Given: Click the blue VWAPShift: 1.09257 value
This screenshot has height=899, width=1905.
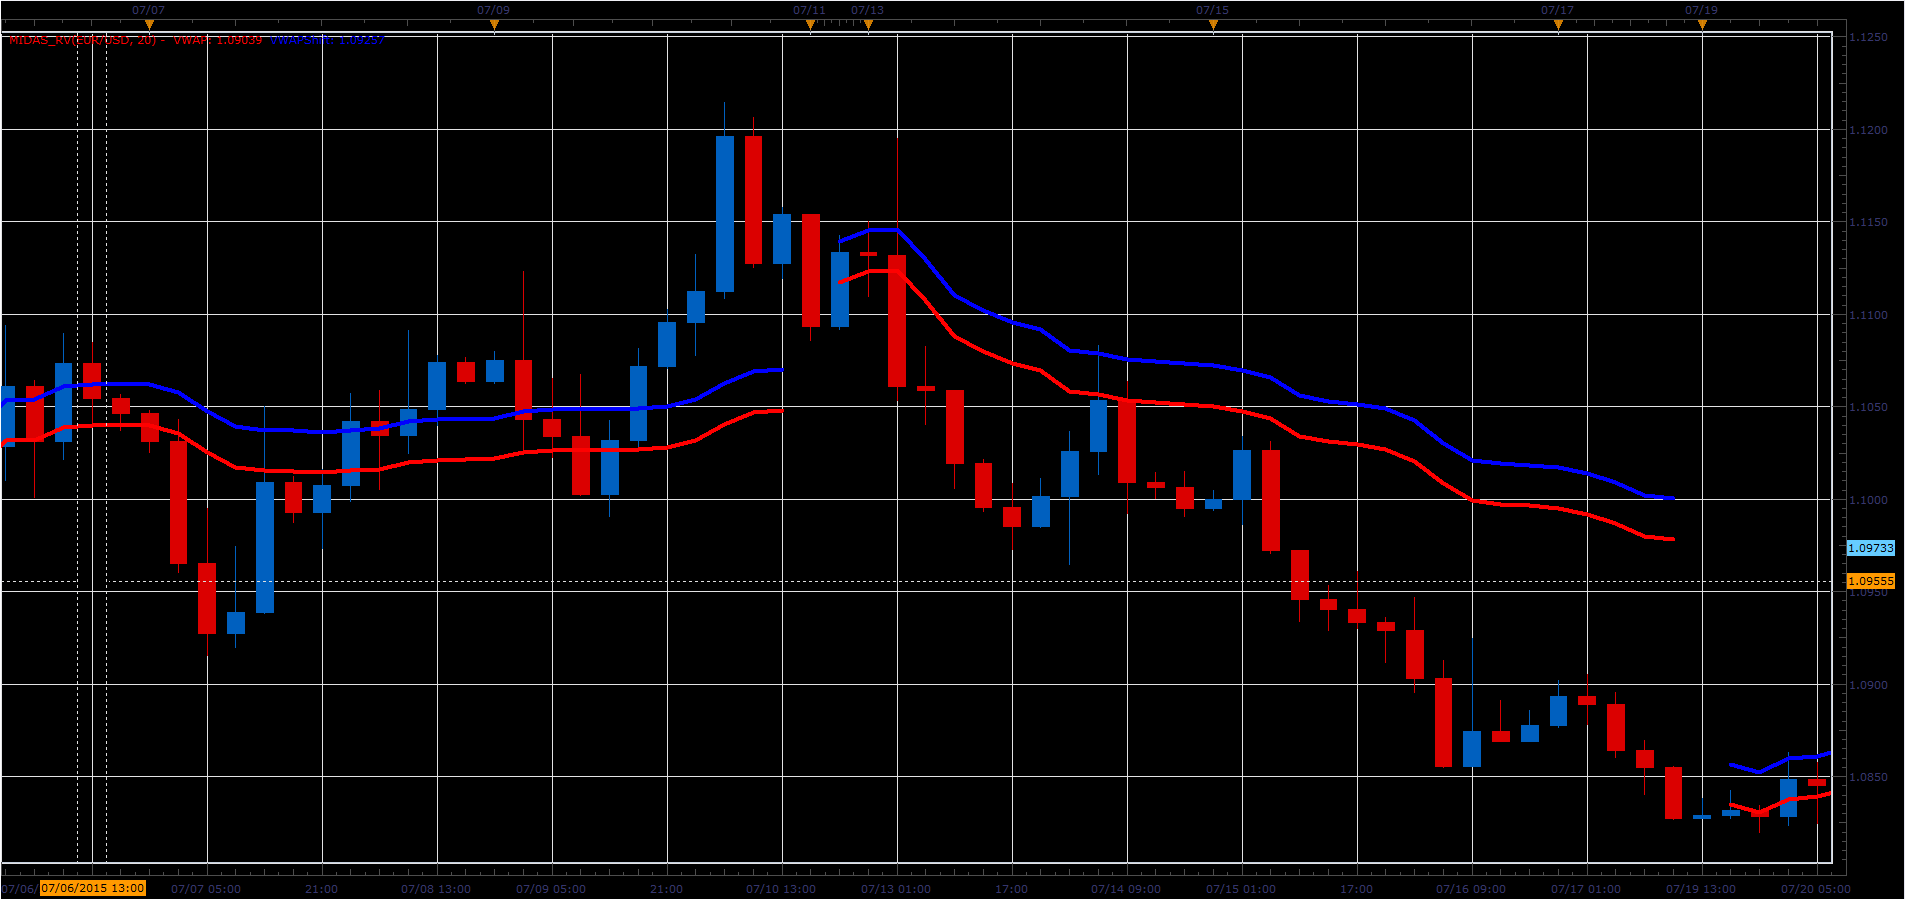Looking at the screenshot, I should pos(327,40).
